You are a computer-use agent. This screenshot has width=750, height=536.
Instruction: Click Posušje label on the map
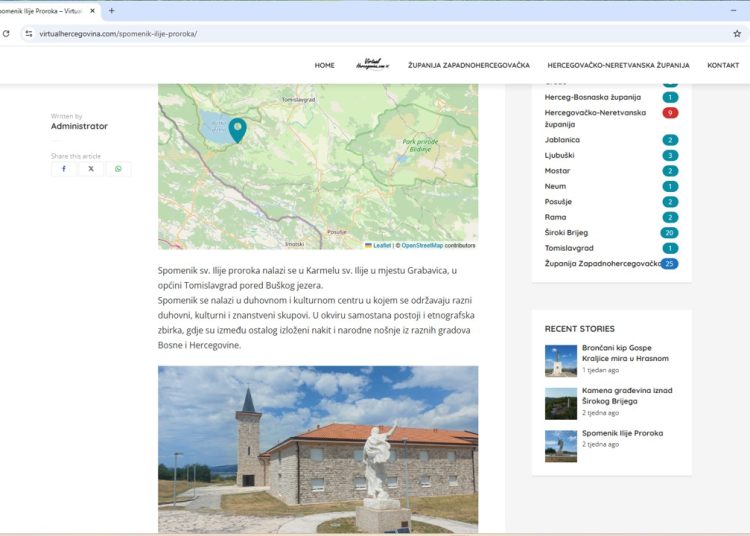[x=337, y=232]
